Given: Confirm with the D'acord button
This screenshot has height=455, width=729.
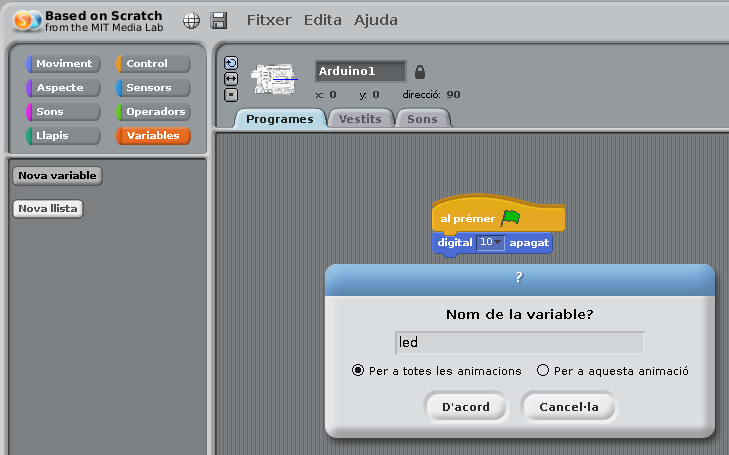Looking at the screenshot, I should coord(466,407).
